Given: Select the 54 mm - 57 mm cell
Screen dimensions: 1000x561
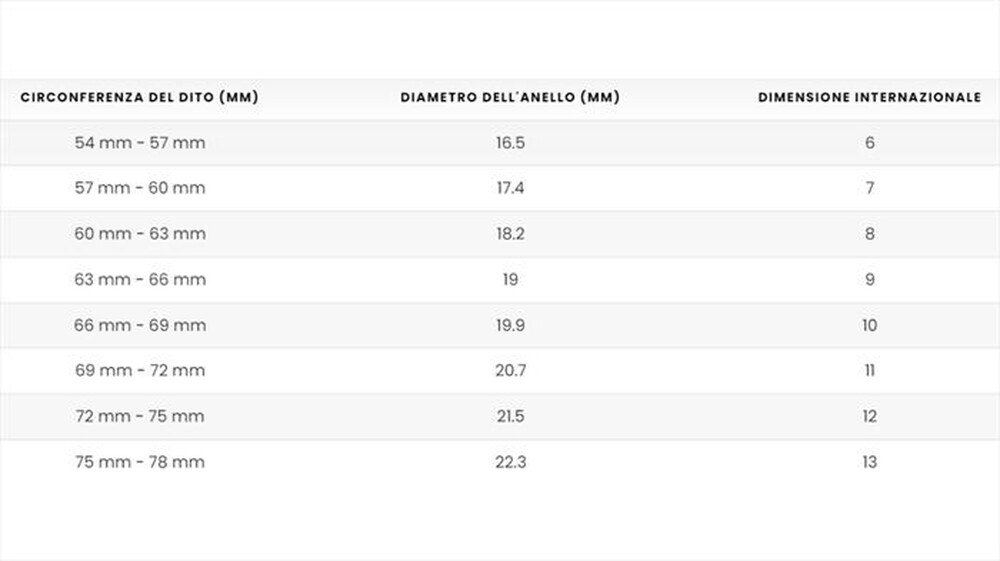Looking at the screenshot, I should 140,143.
